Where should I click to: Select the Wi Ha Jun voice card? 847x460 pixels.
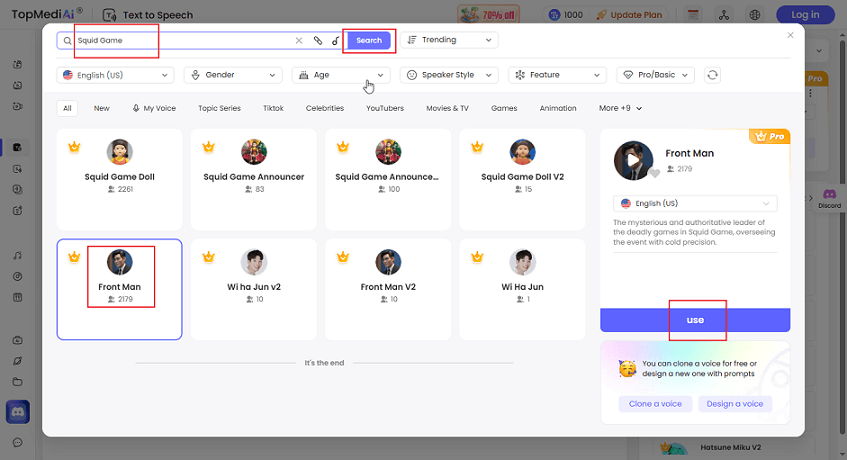pyautogui.click(x=522, y=289)
